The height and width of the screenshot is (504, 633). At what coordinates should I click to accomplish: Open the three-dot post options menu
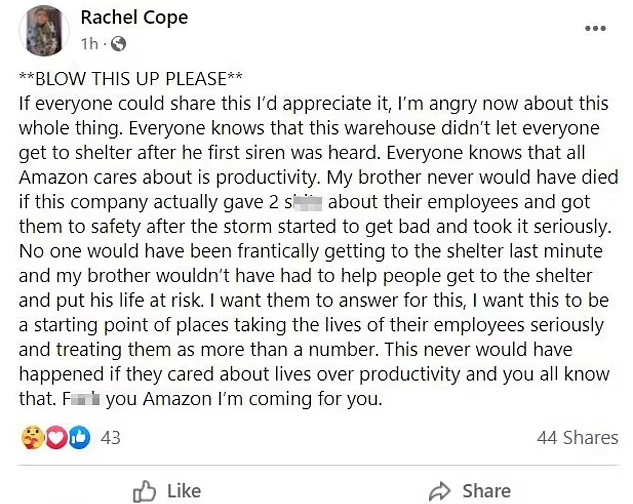(595, 28)
